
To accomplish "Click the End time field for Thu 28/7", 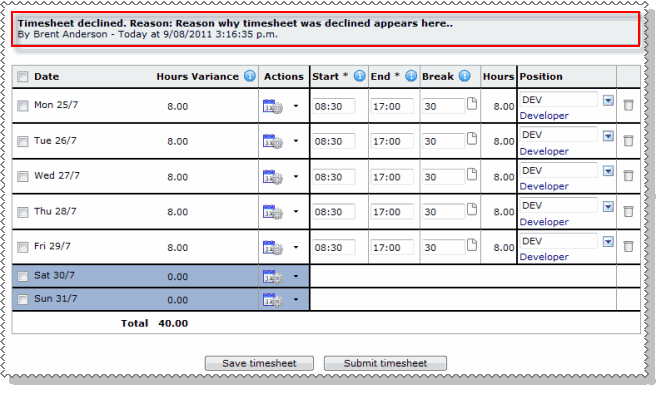I will [392, 212].
